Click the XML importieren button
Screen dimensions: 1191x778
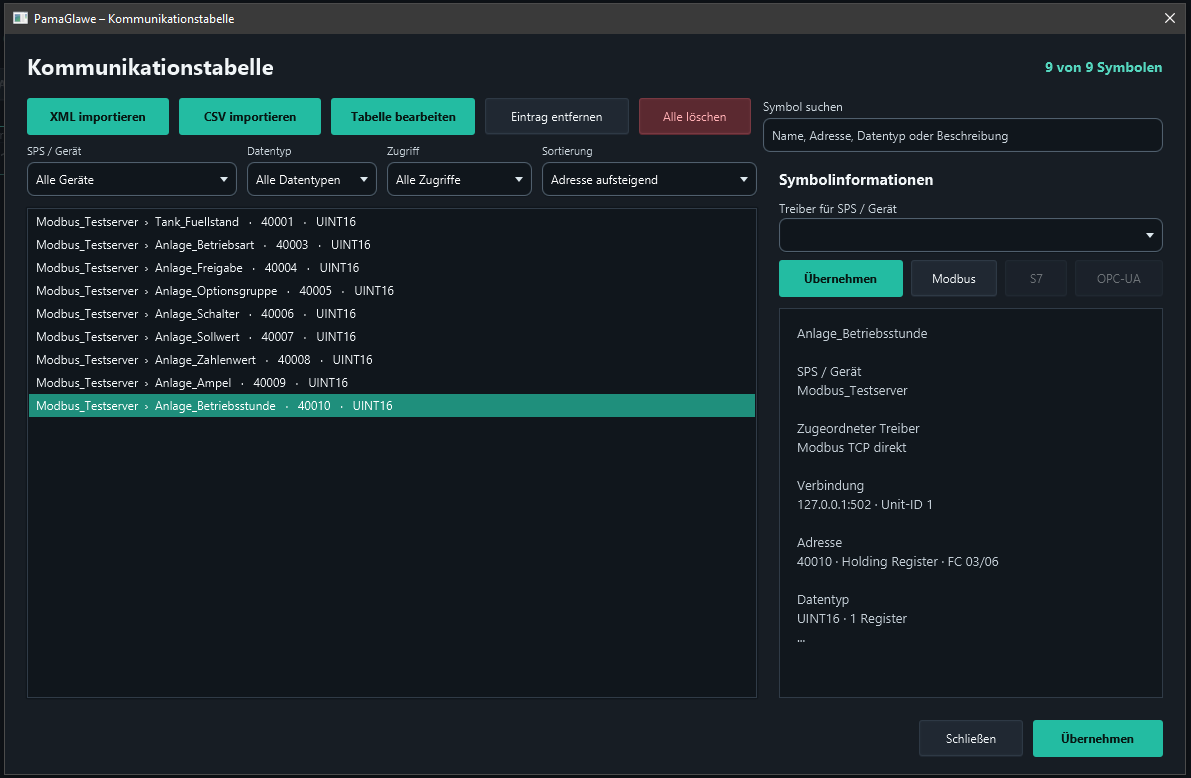(x=98, y=116)
